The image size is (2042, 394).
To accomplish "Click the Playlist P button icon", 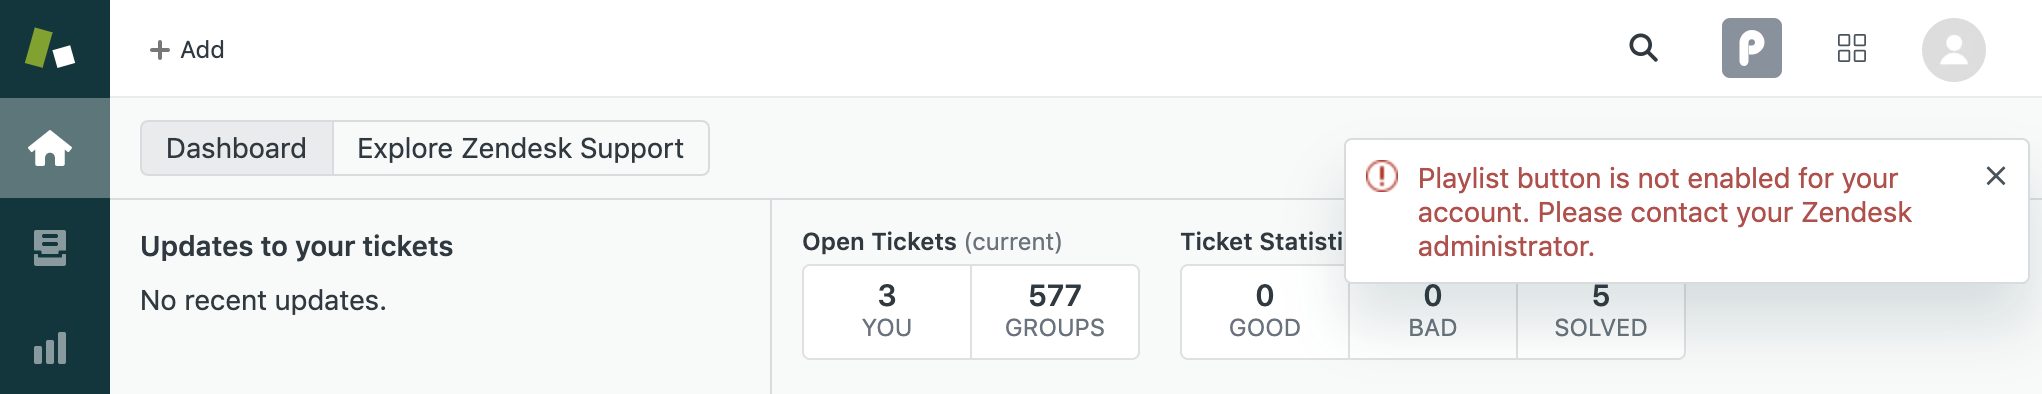I will (x=1751, y=48).
